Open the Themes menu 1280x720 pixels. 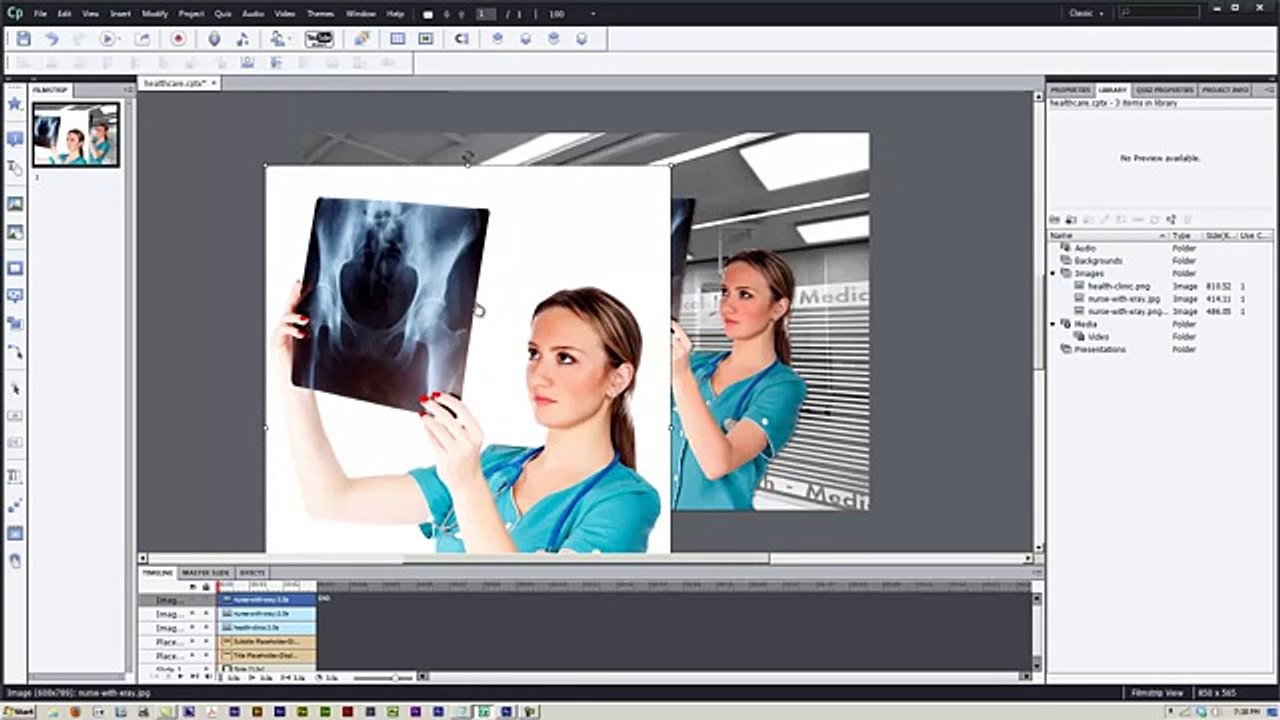[320, 14]
